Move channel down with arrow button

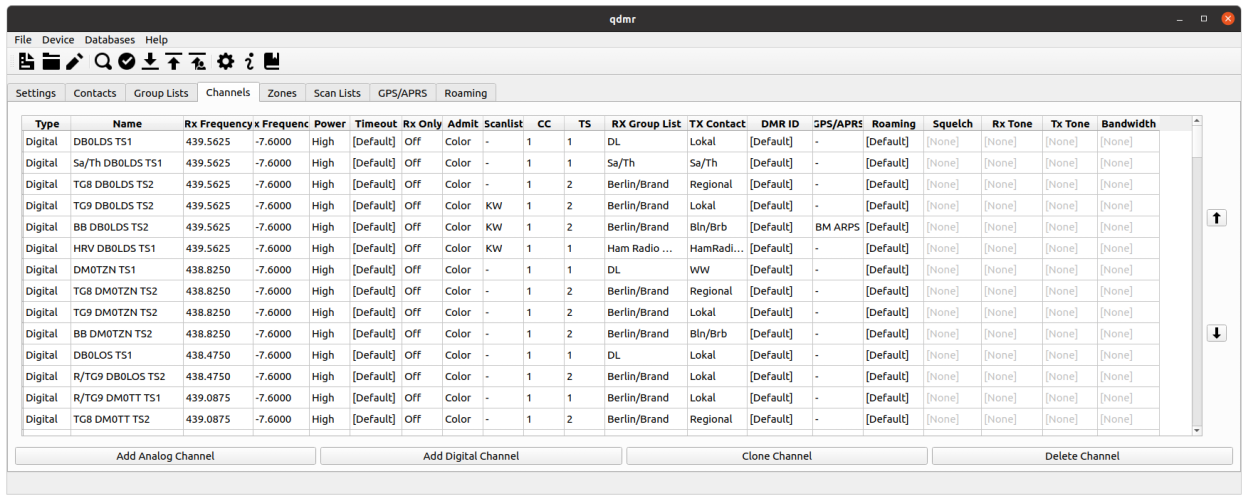coord(1216,333)
